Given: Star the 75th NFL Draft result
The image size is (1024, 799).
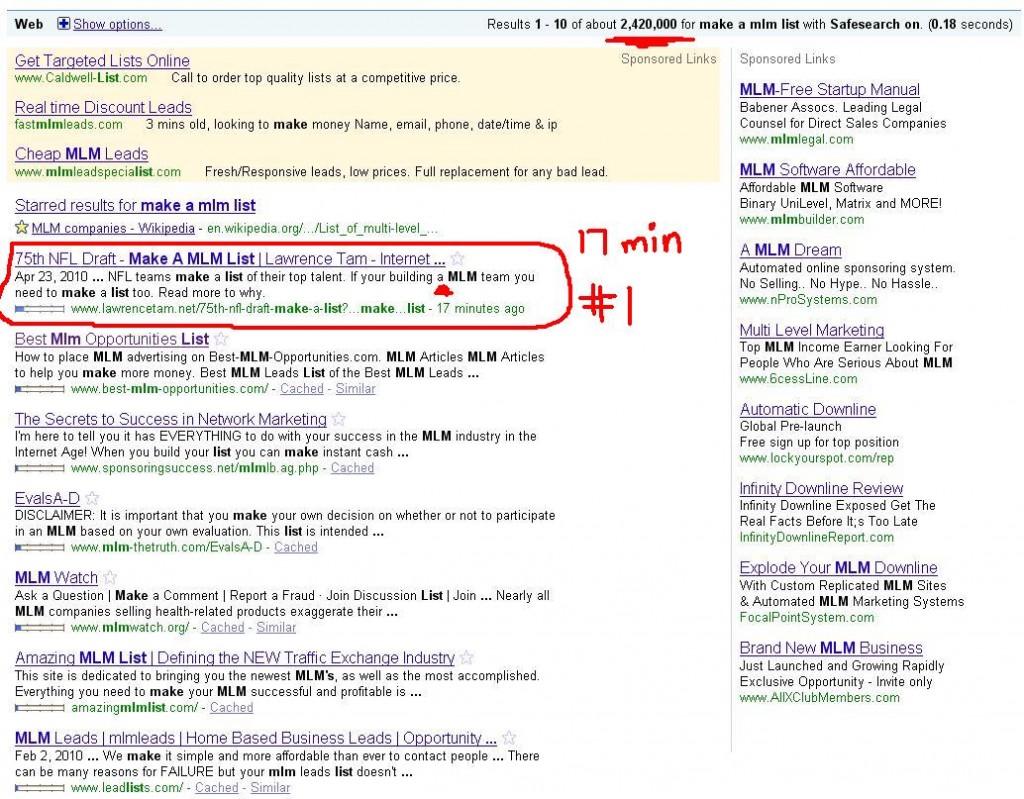Looking at the screenshot, I should point(458,259).
